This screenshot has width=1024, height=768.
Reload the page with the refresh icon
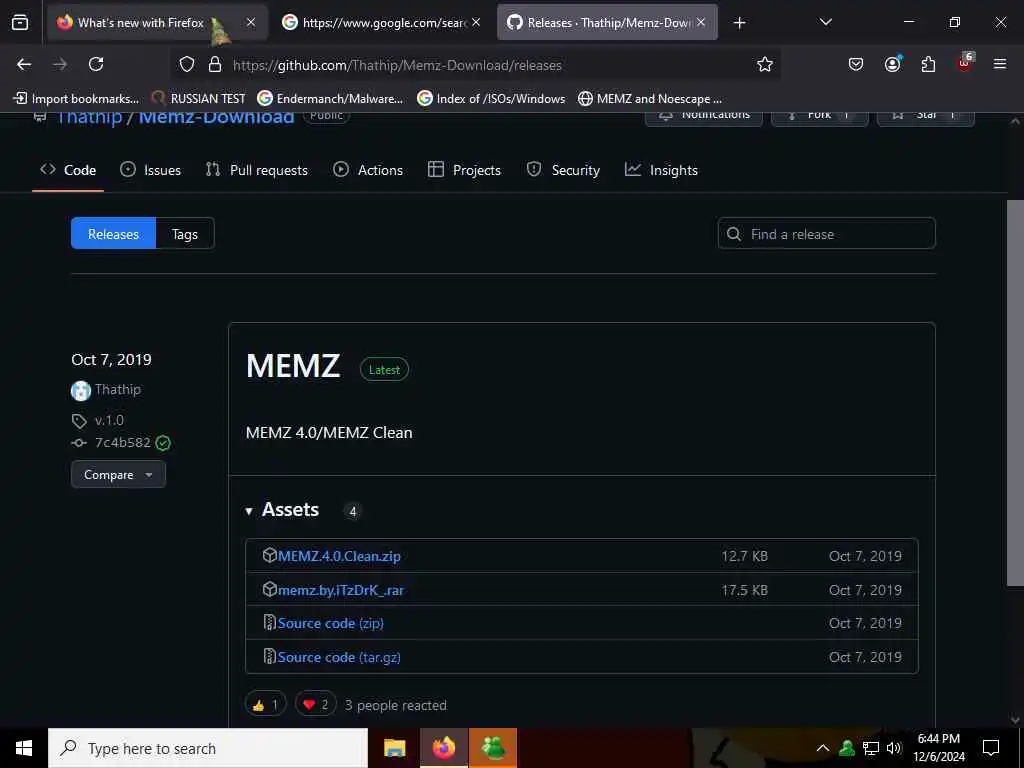tap(96, 64)
